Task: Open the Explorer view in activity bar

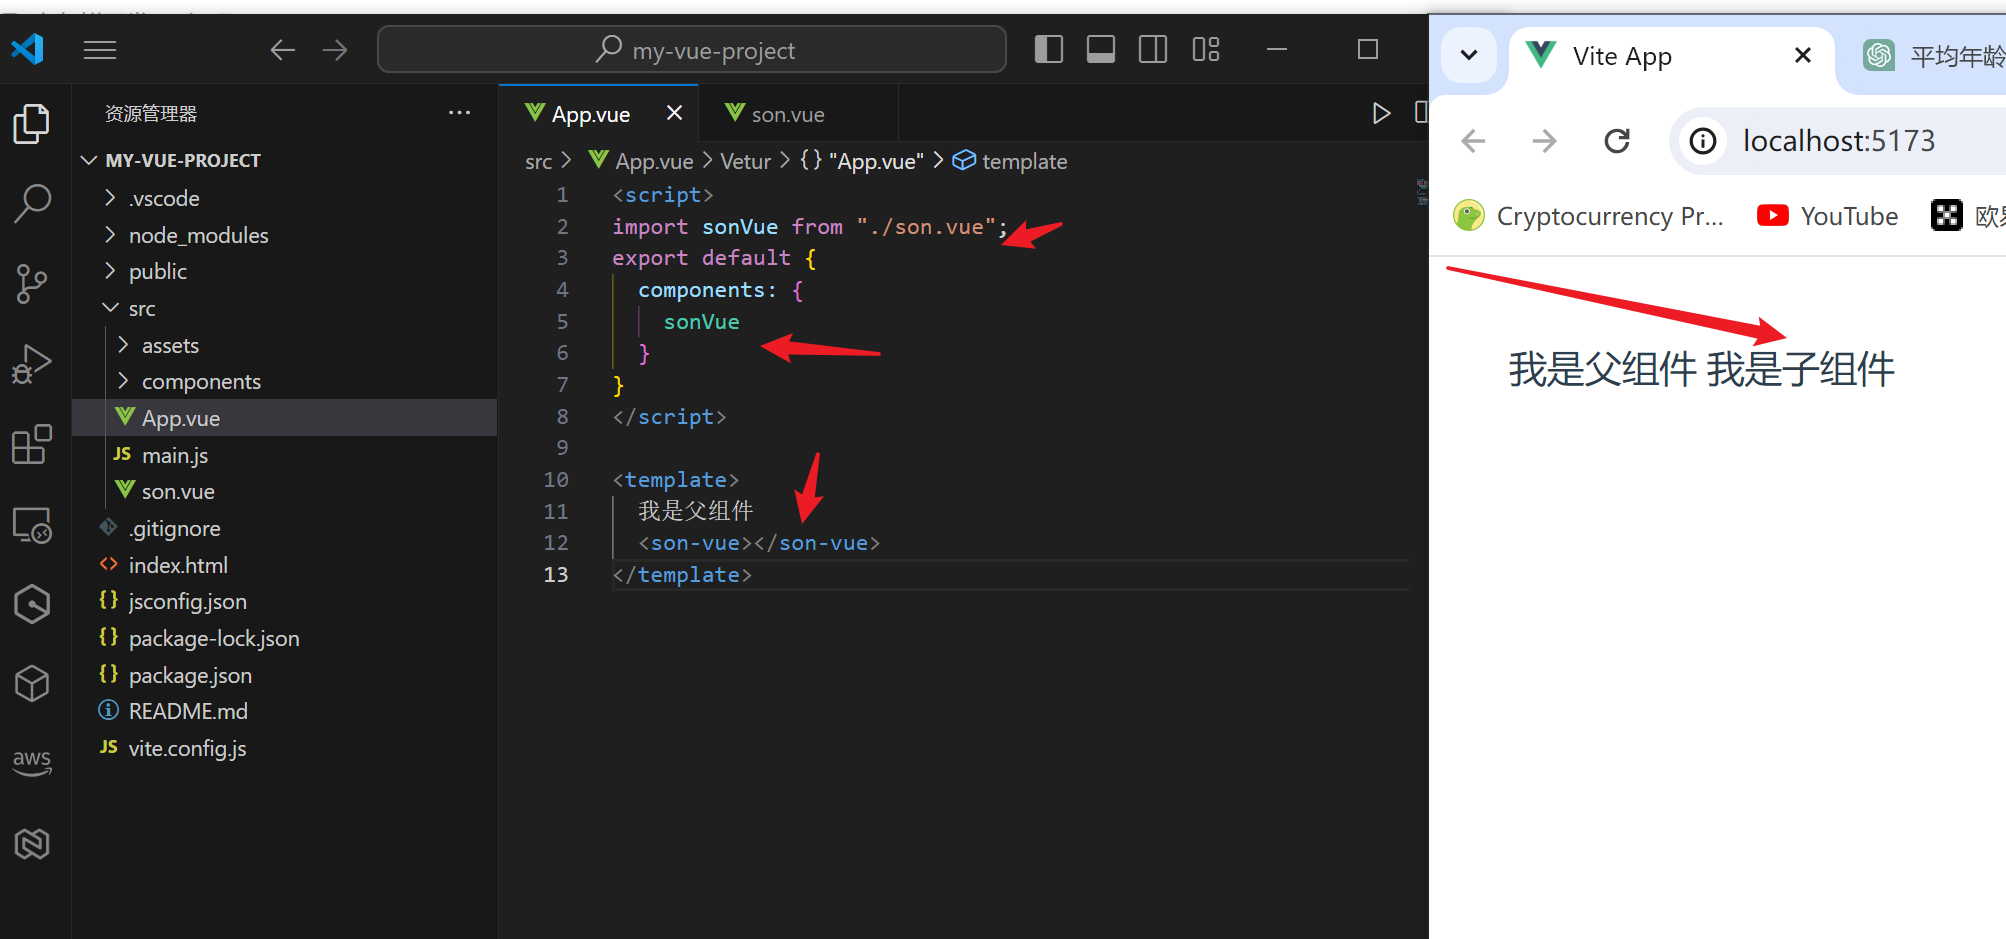Action: point(32,124)
